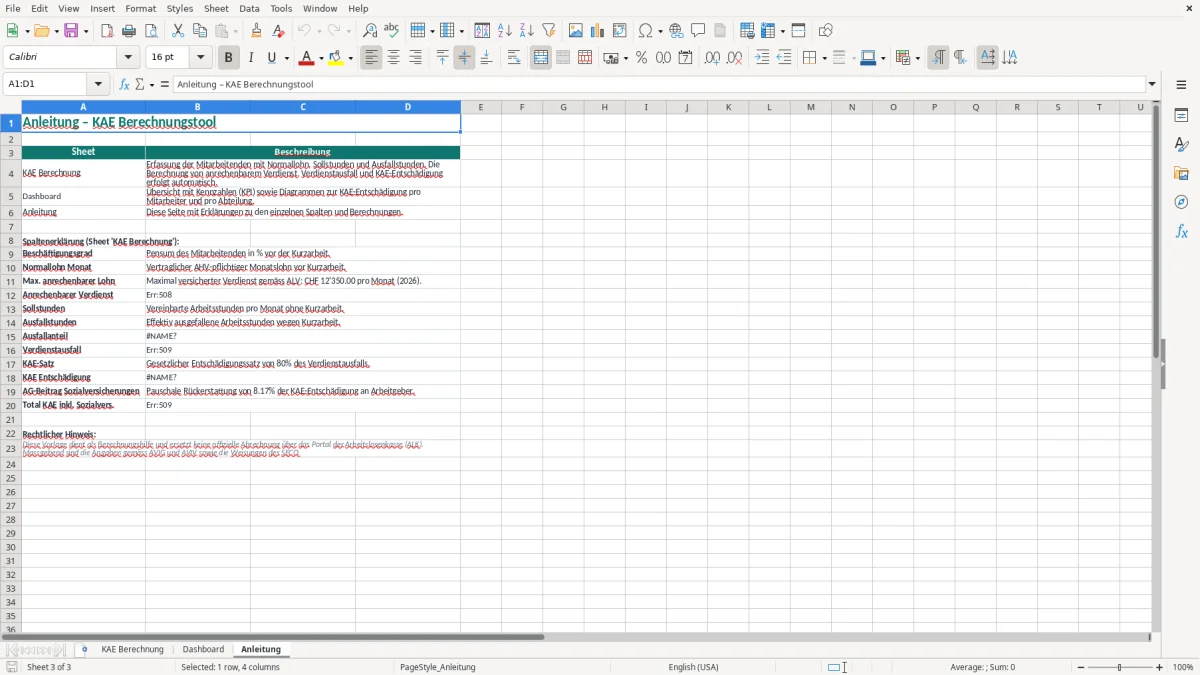Open the Sheet menu
The width and height of the screenshot is (1200, 675).
tap(216, 8)
